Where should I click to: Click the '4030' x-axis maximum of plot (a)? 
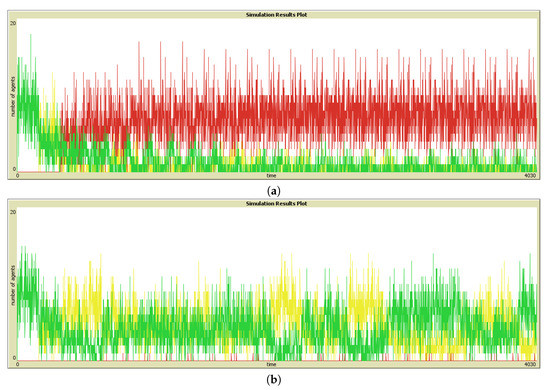pos(530,175)
